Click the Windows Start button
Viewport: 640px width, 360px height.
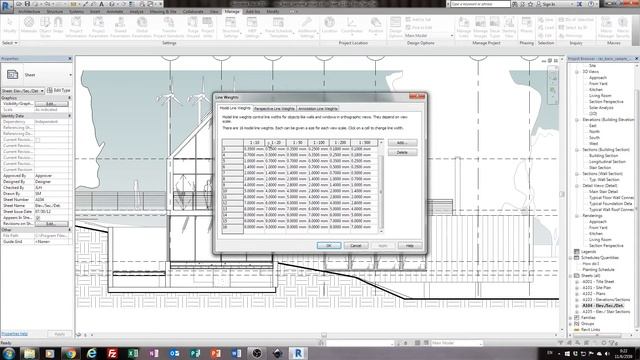pyautogui.click(x=9, y=353)
